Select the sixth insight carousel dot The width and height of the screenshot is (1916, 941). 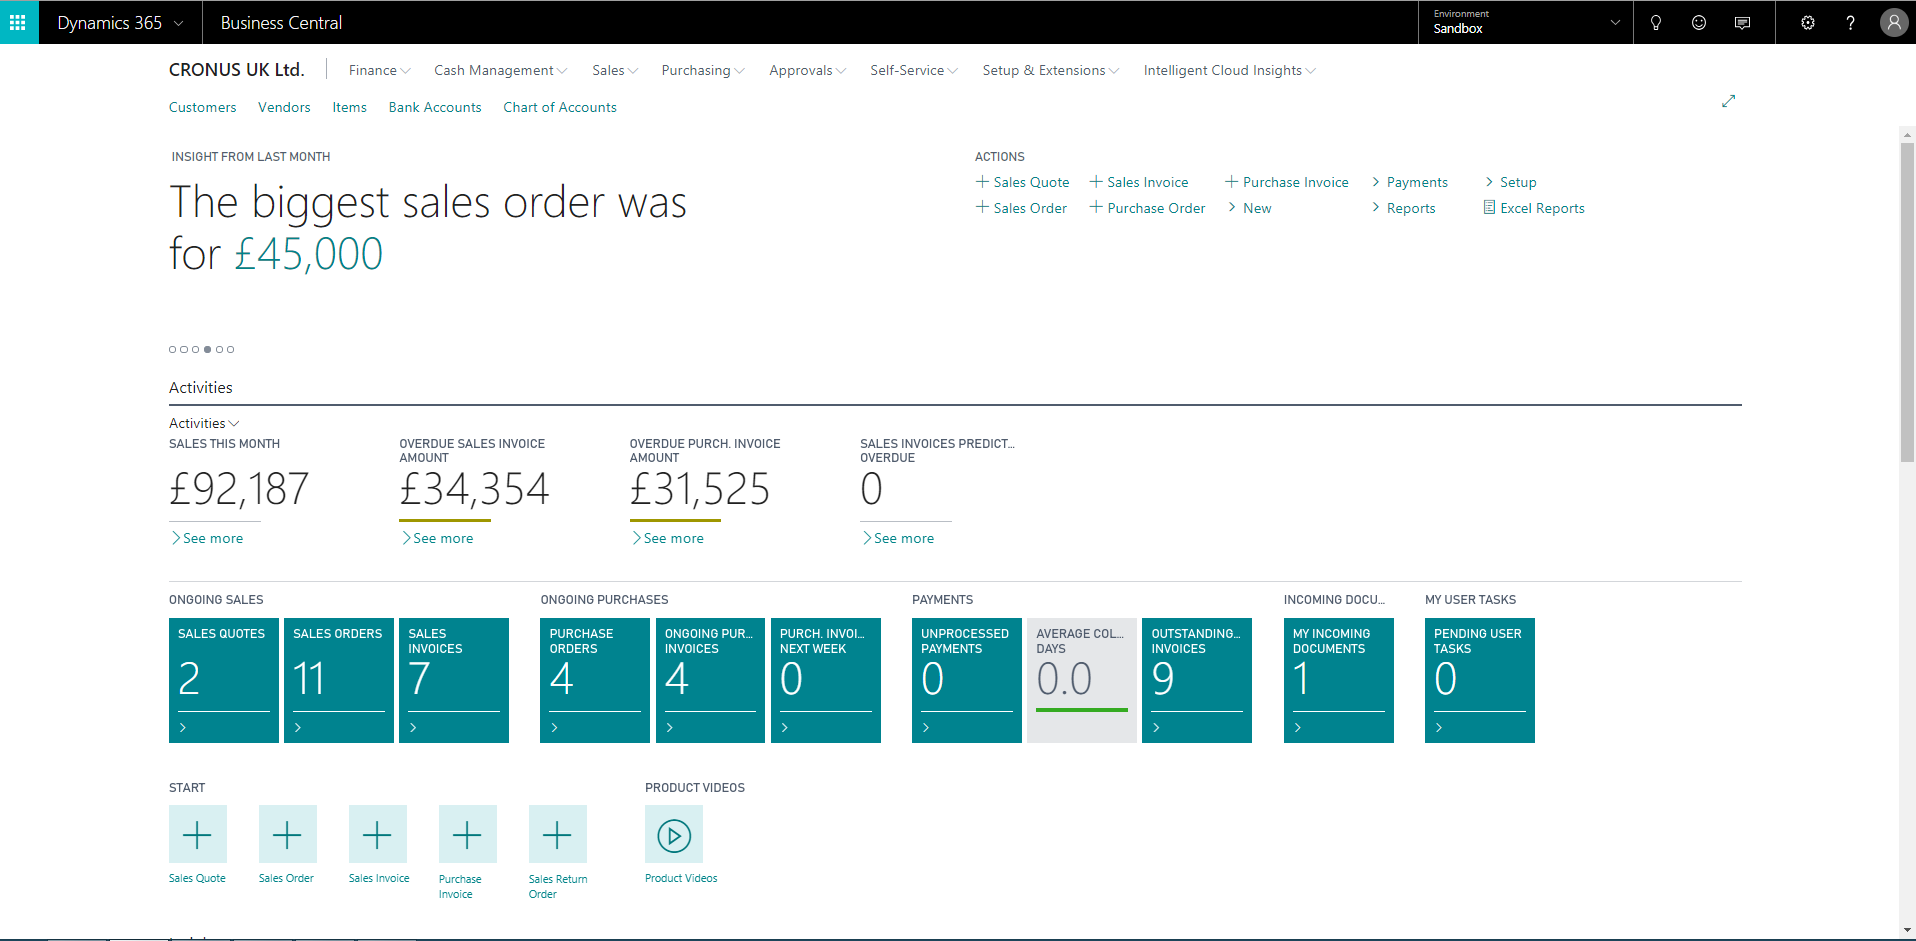coord(231,349)
